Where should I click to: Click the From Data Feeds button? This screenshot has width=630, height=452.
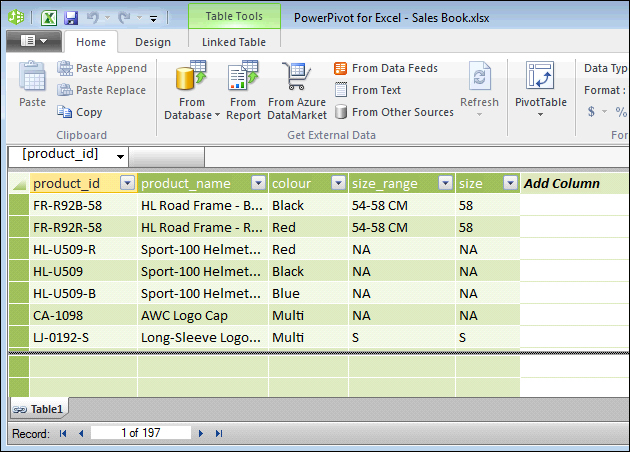click(385, 68)
